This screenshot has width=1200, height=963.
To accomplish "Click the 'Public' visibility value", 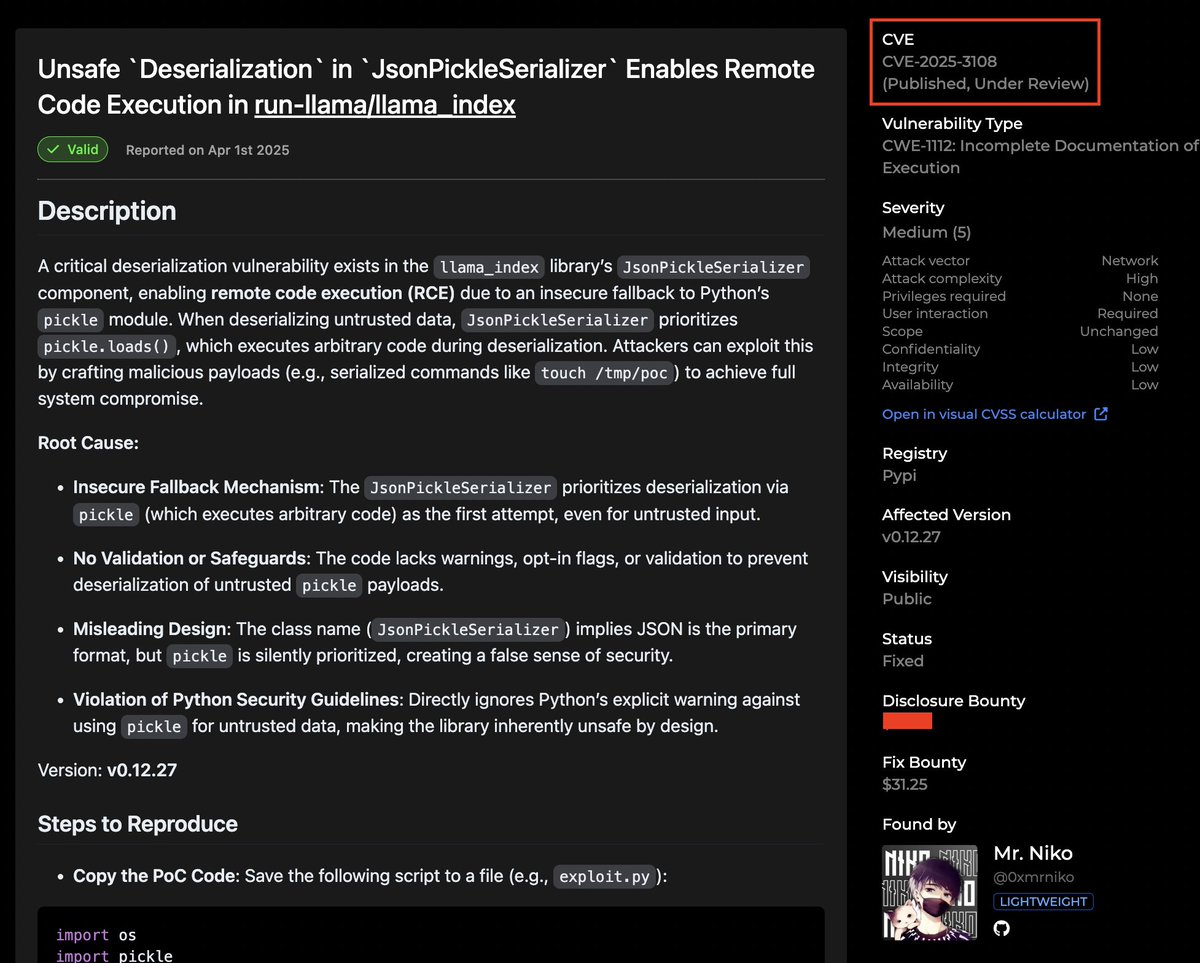I will 907,599.
